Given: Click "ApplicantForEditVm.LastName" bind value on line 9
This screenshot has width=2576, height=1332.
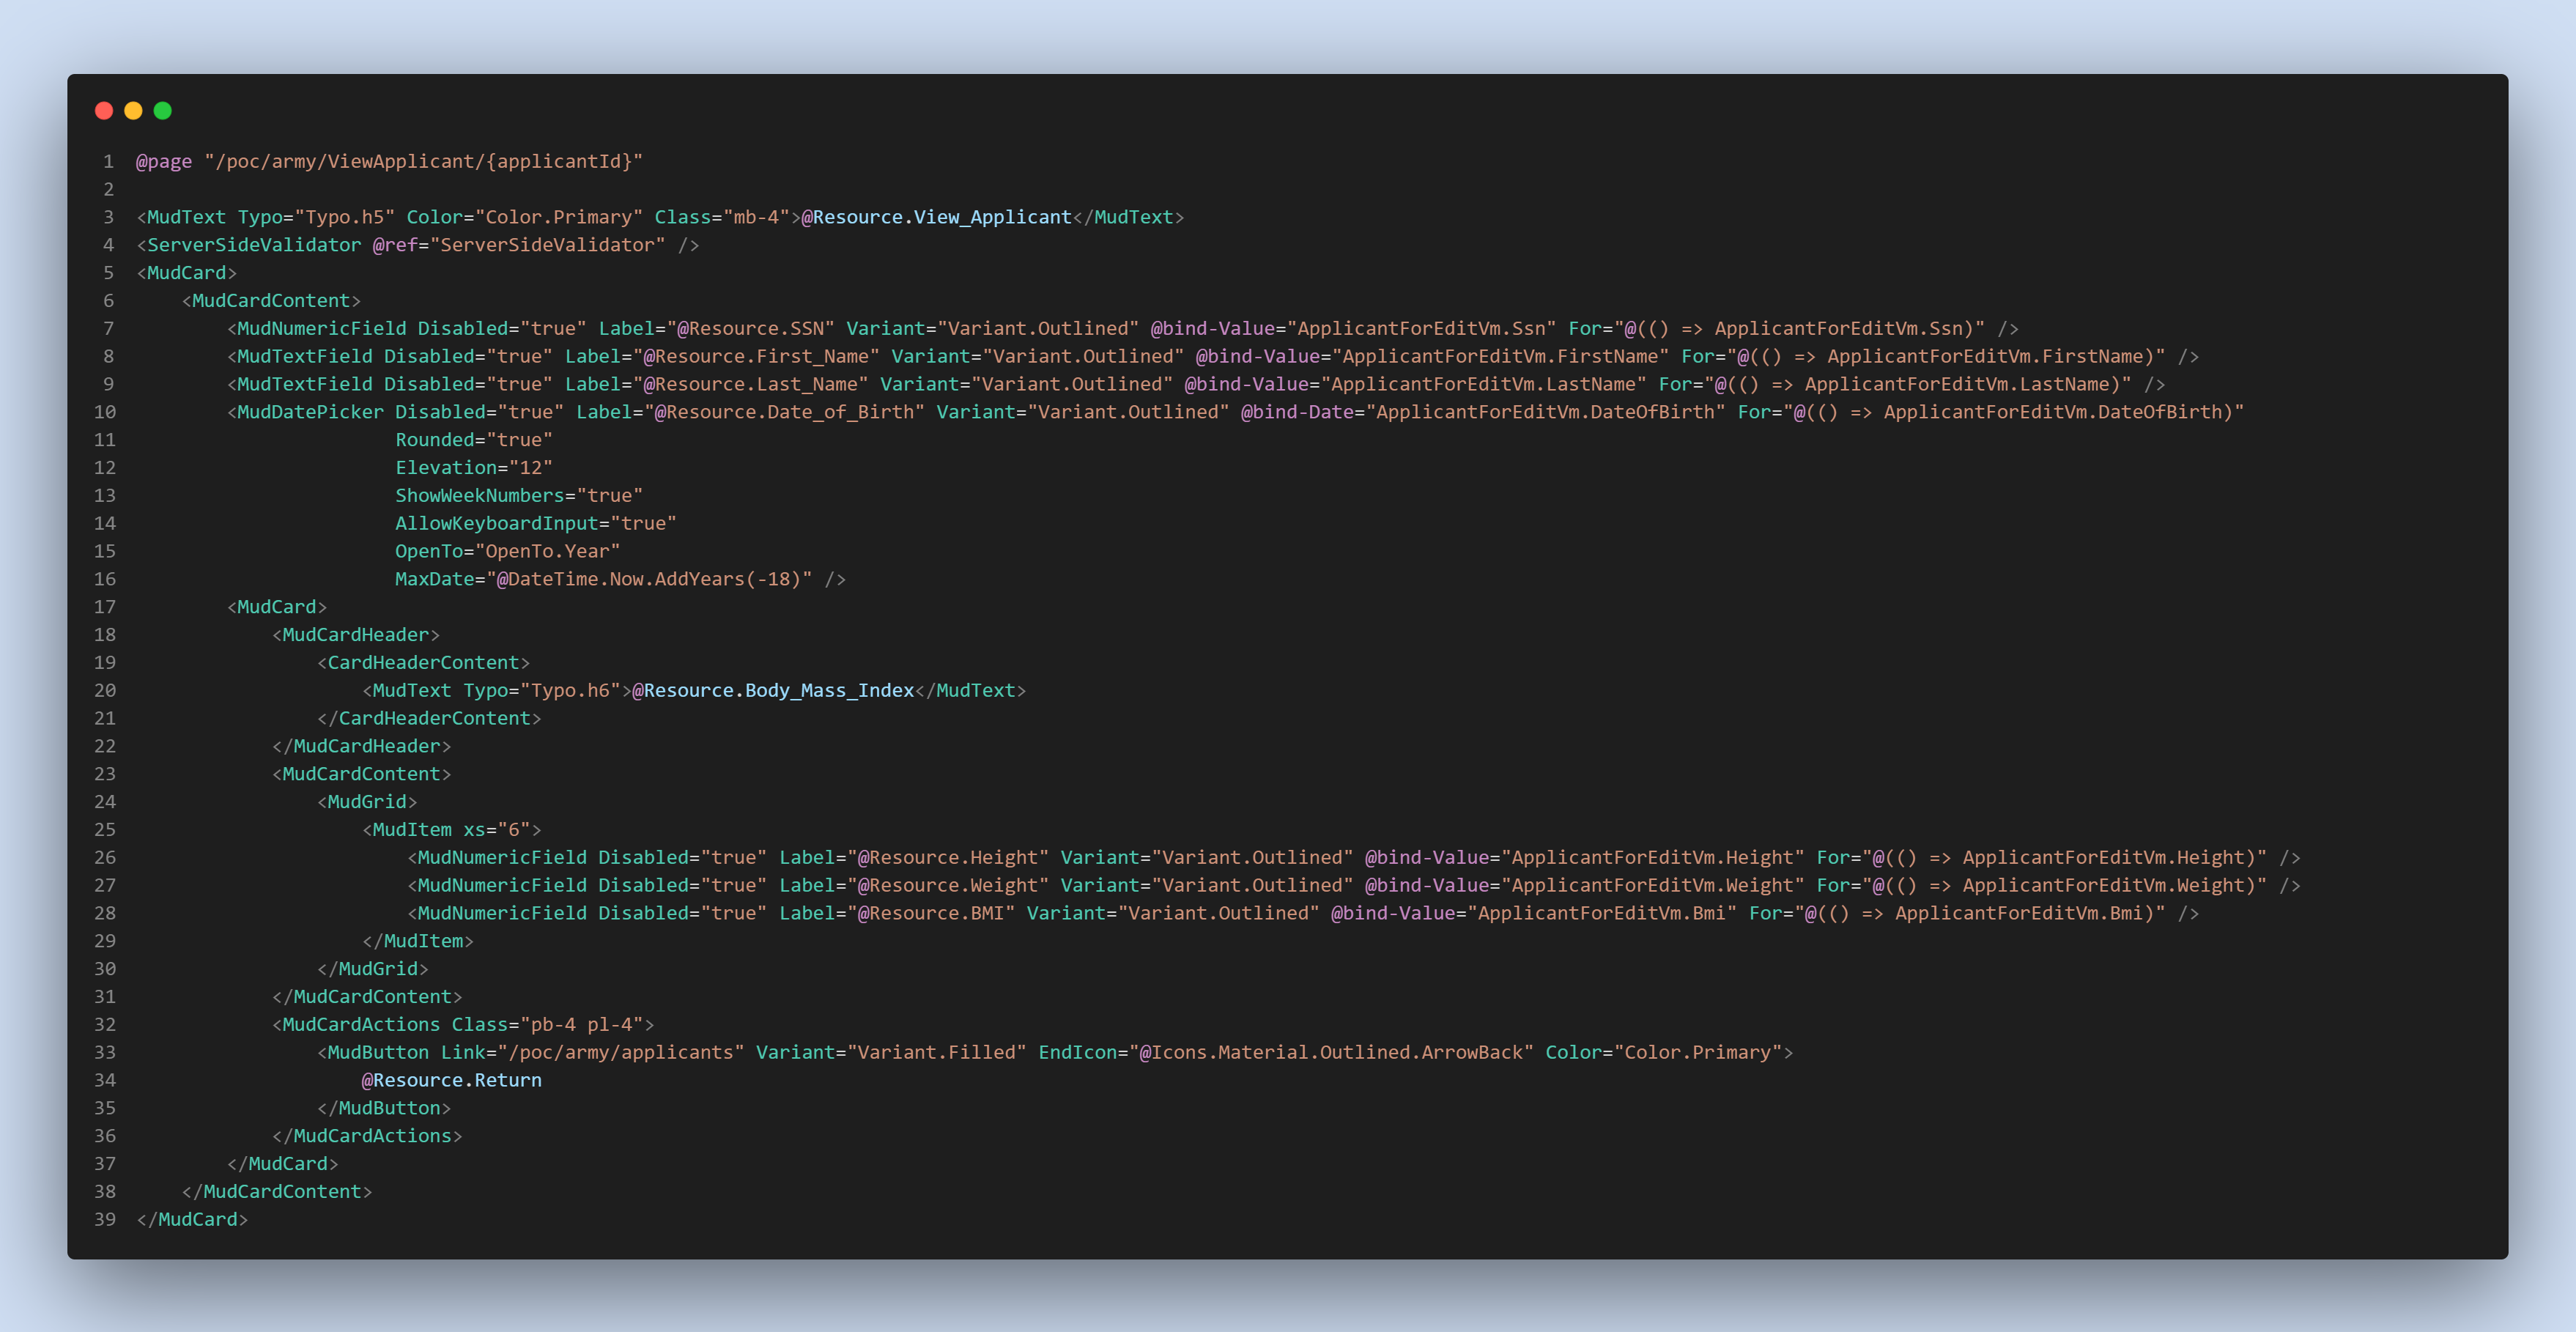Looking at the screenshot, I should click(x=1484, y=385).
